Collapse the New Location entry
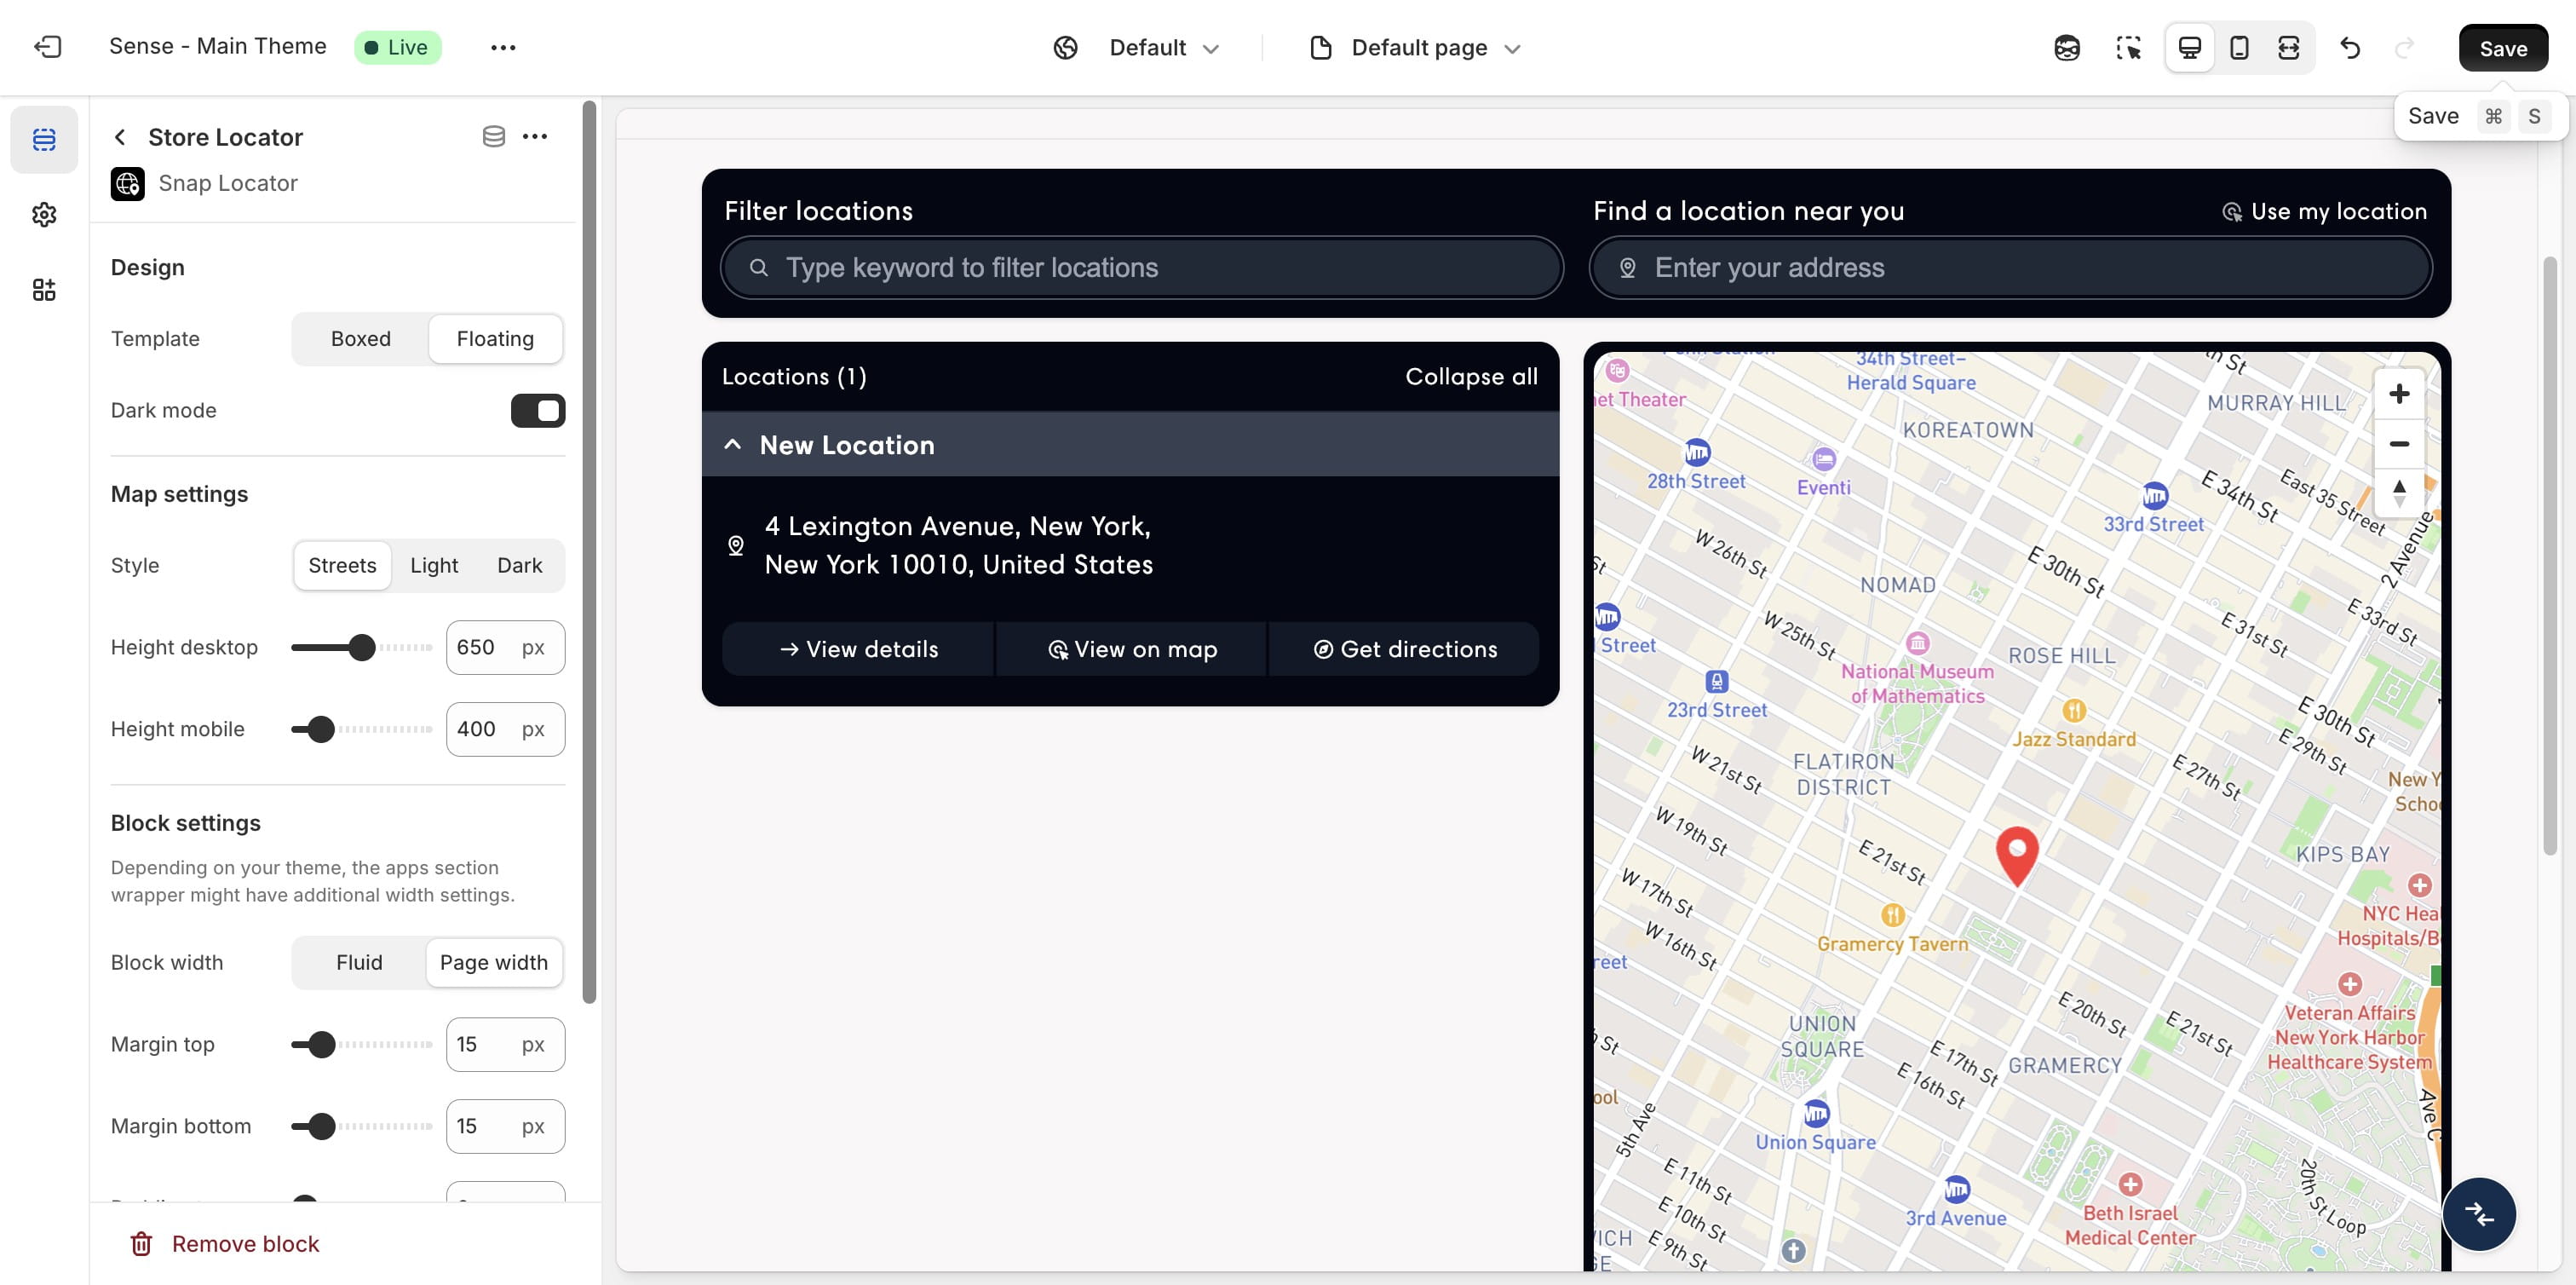The height and width of the screenshot is (1285, 2576). (x=733, y=444)
